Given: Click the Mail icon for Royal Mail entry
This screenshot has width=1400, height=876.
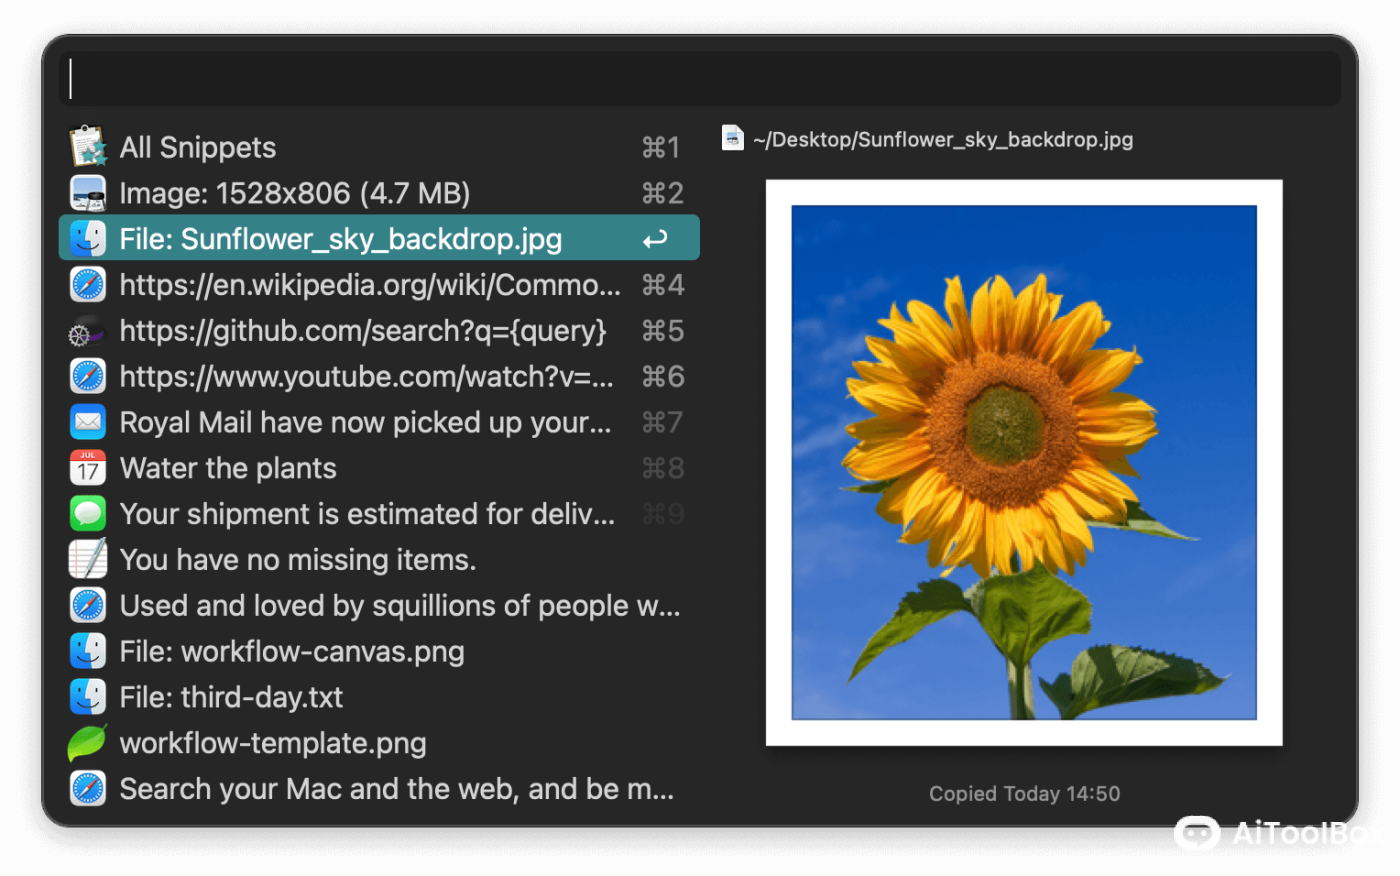Looking at the screenshot, I should [x=88, y=422].
